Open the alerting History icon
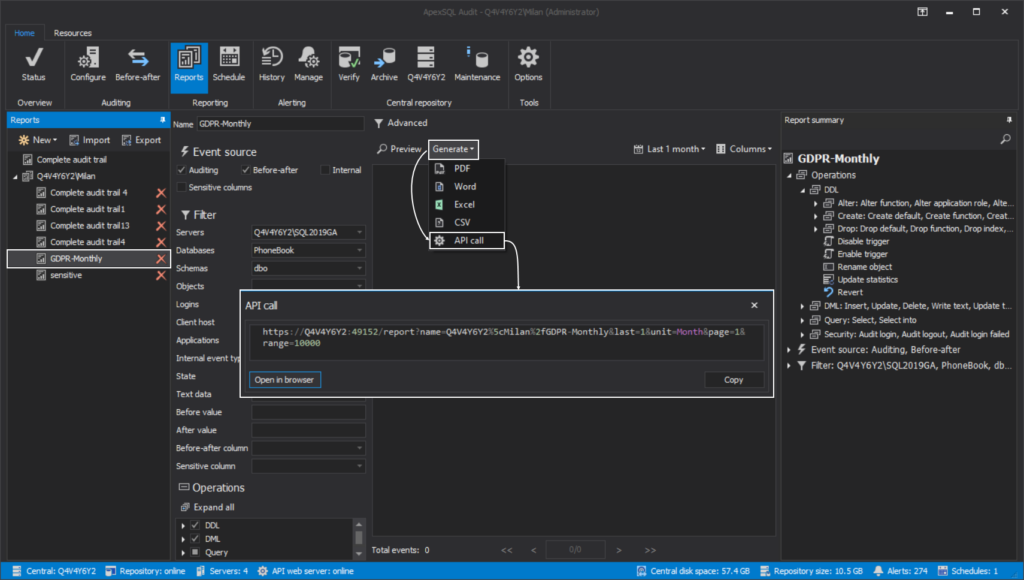Viewport: 1024px width, 580px height. (271, 64)
